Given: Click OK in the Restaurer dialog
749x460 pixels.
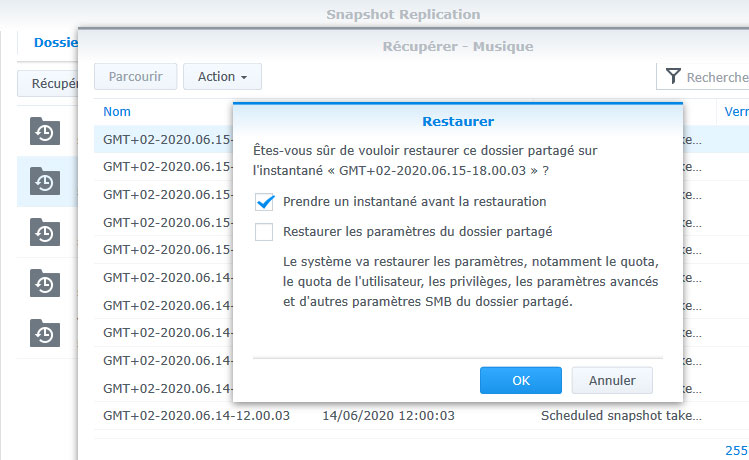Looking at the screenshot, I should point(520,380).
